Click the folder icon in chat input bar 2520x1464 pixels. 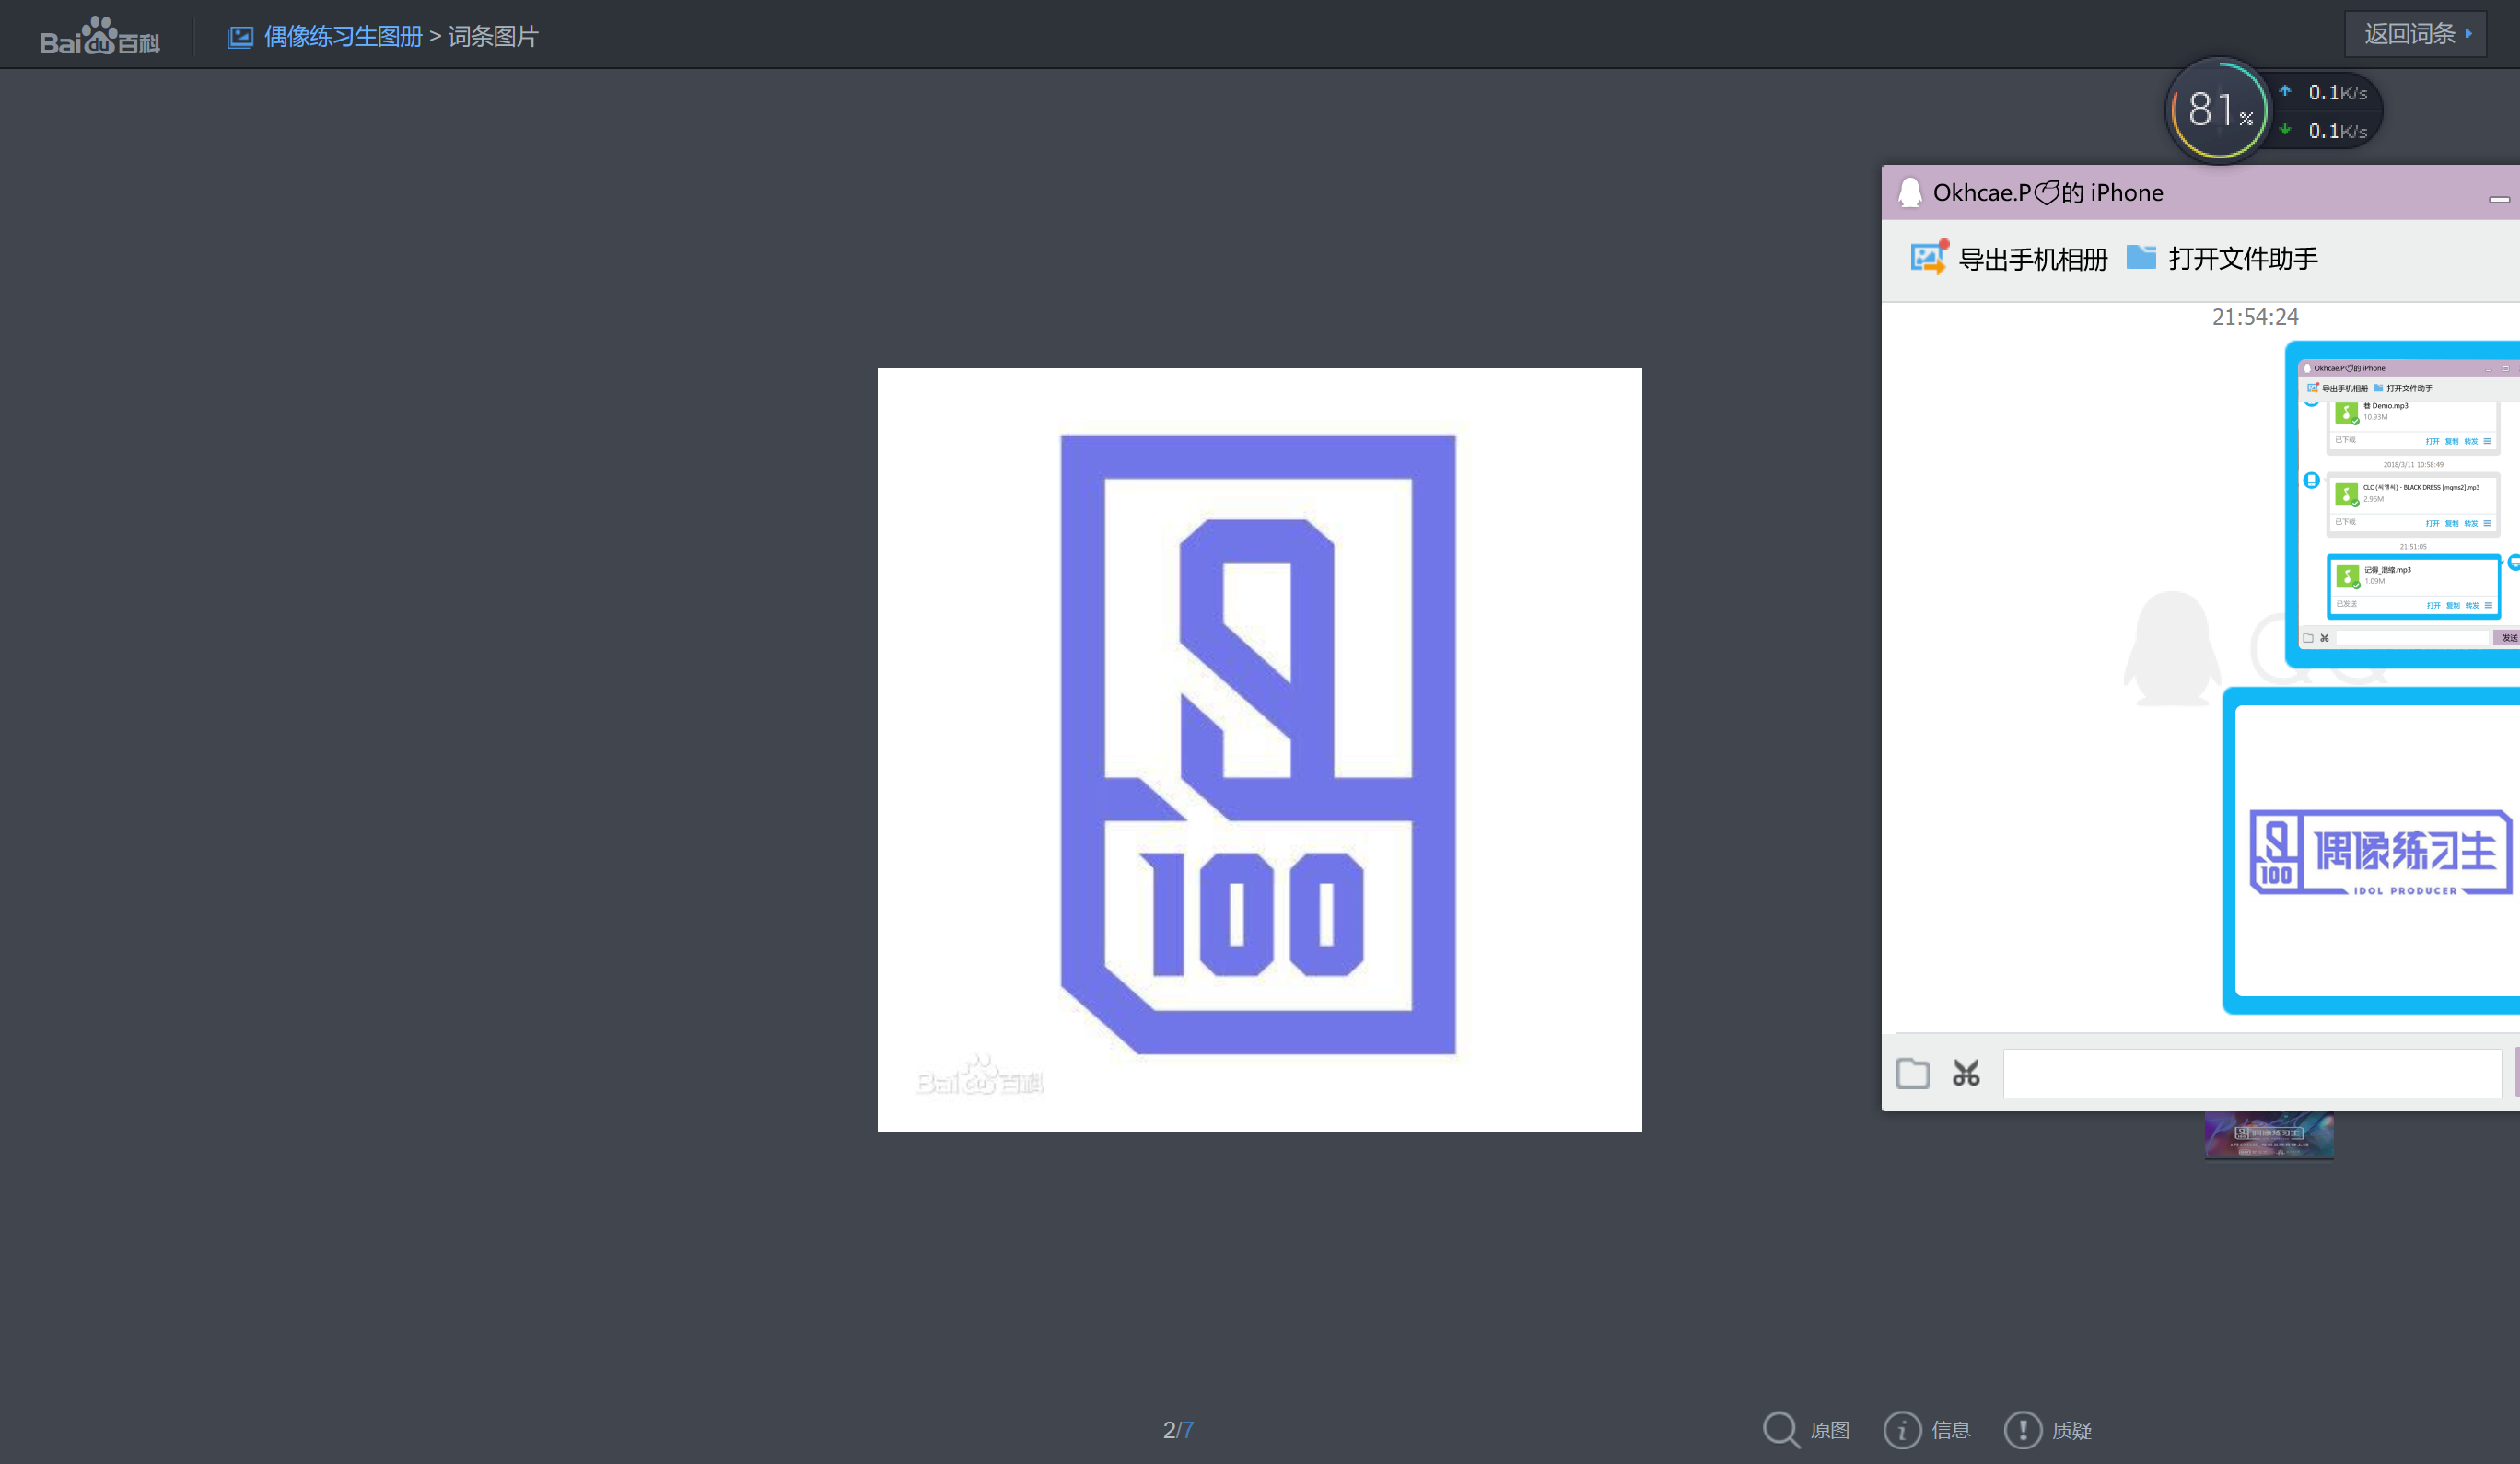pos(1913,1073)
